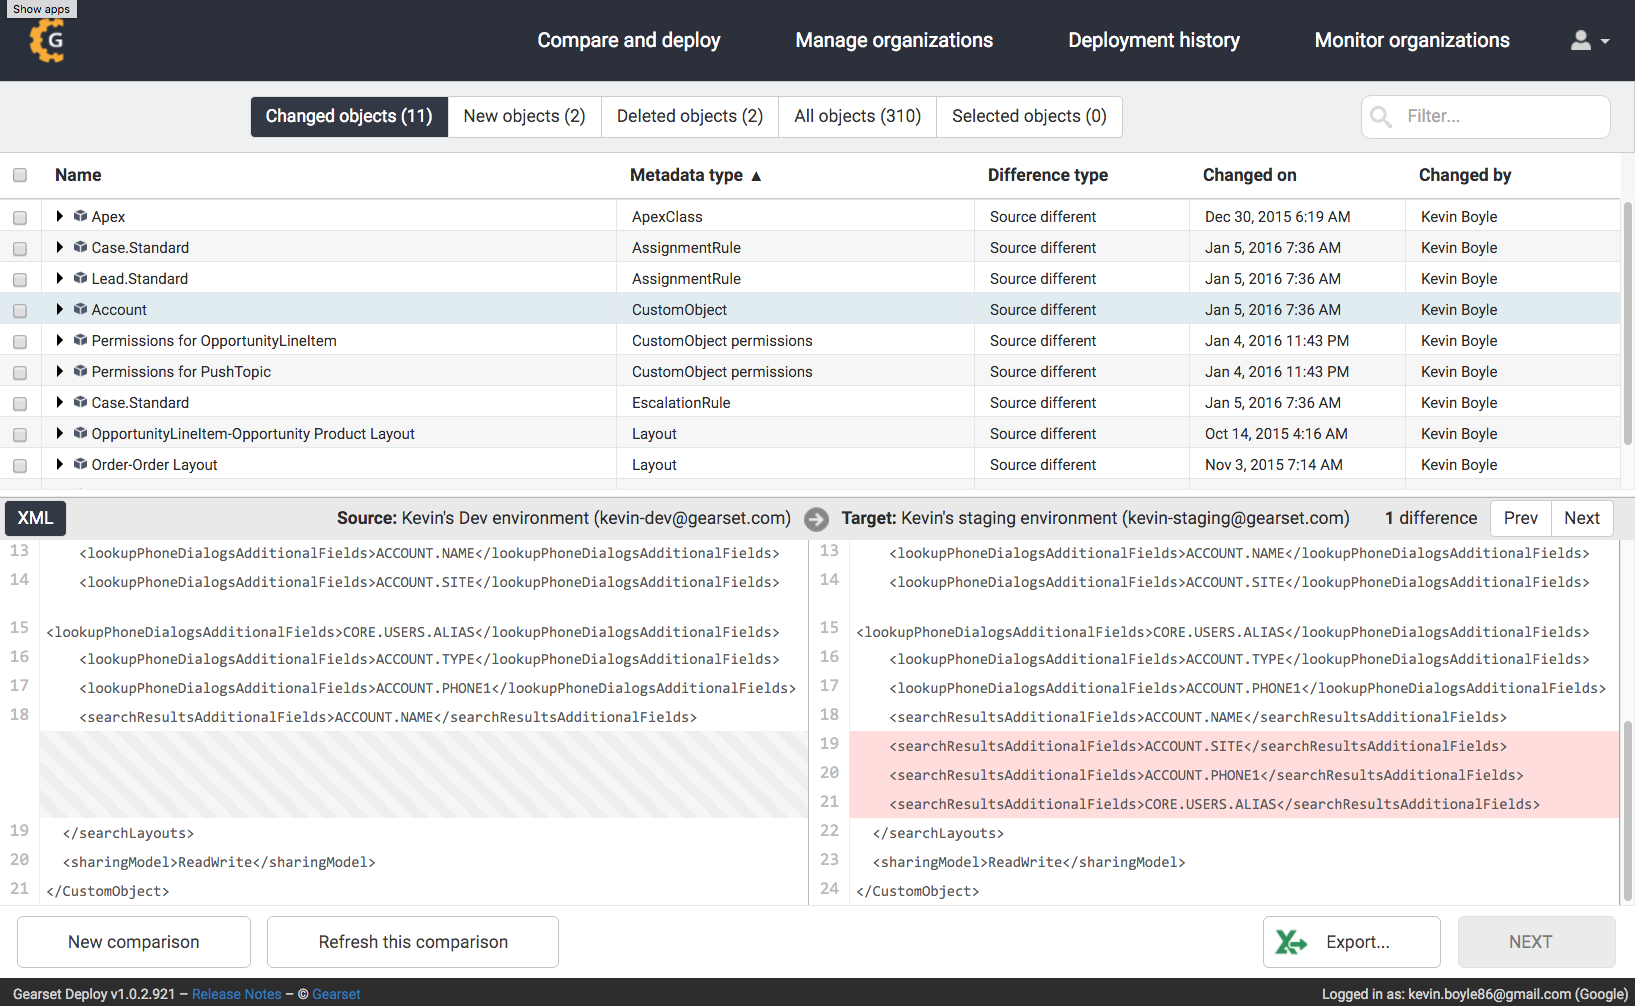Sort by Name column header
This screenshot has width=1635, height=1006.
coord(78,175)
